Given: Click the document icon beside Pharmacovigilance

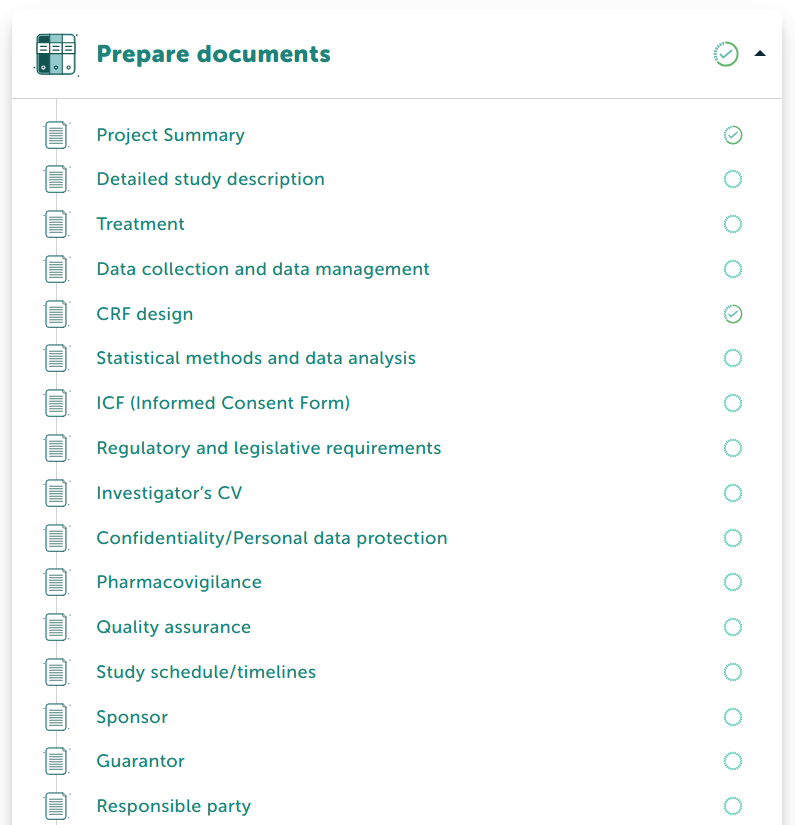Looking at the screenshot, I should pyautogui.click(x=56, y=582).
